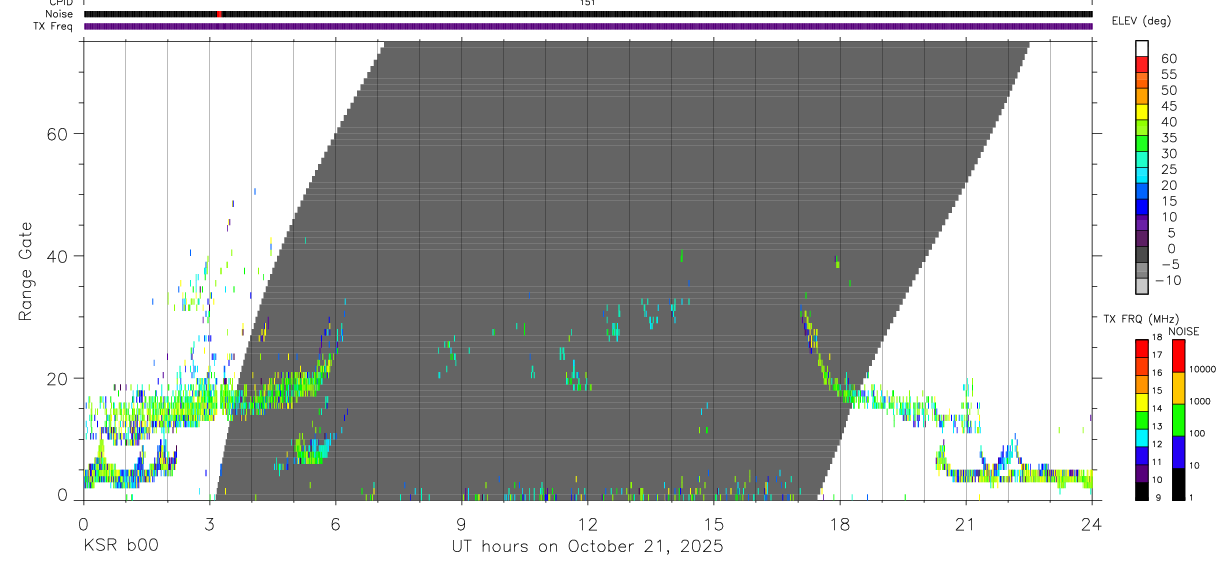The height and width of the screenshot is (567, 1228).
Task: Click the purple TX Freq bar above the plot
Action: (x=588, y=26)
